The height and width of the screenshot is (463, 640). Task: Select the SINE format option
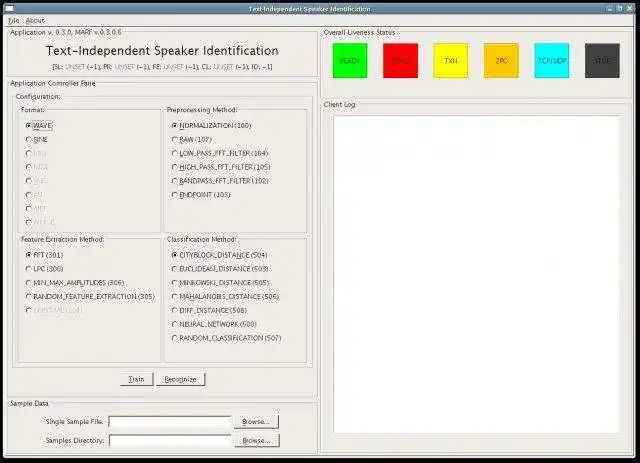click(37, 140)
